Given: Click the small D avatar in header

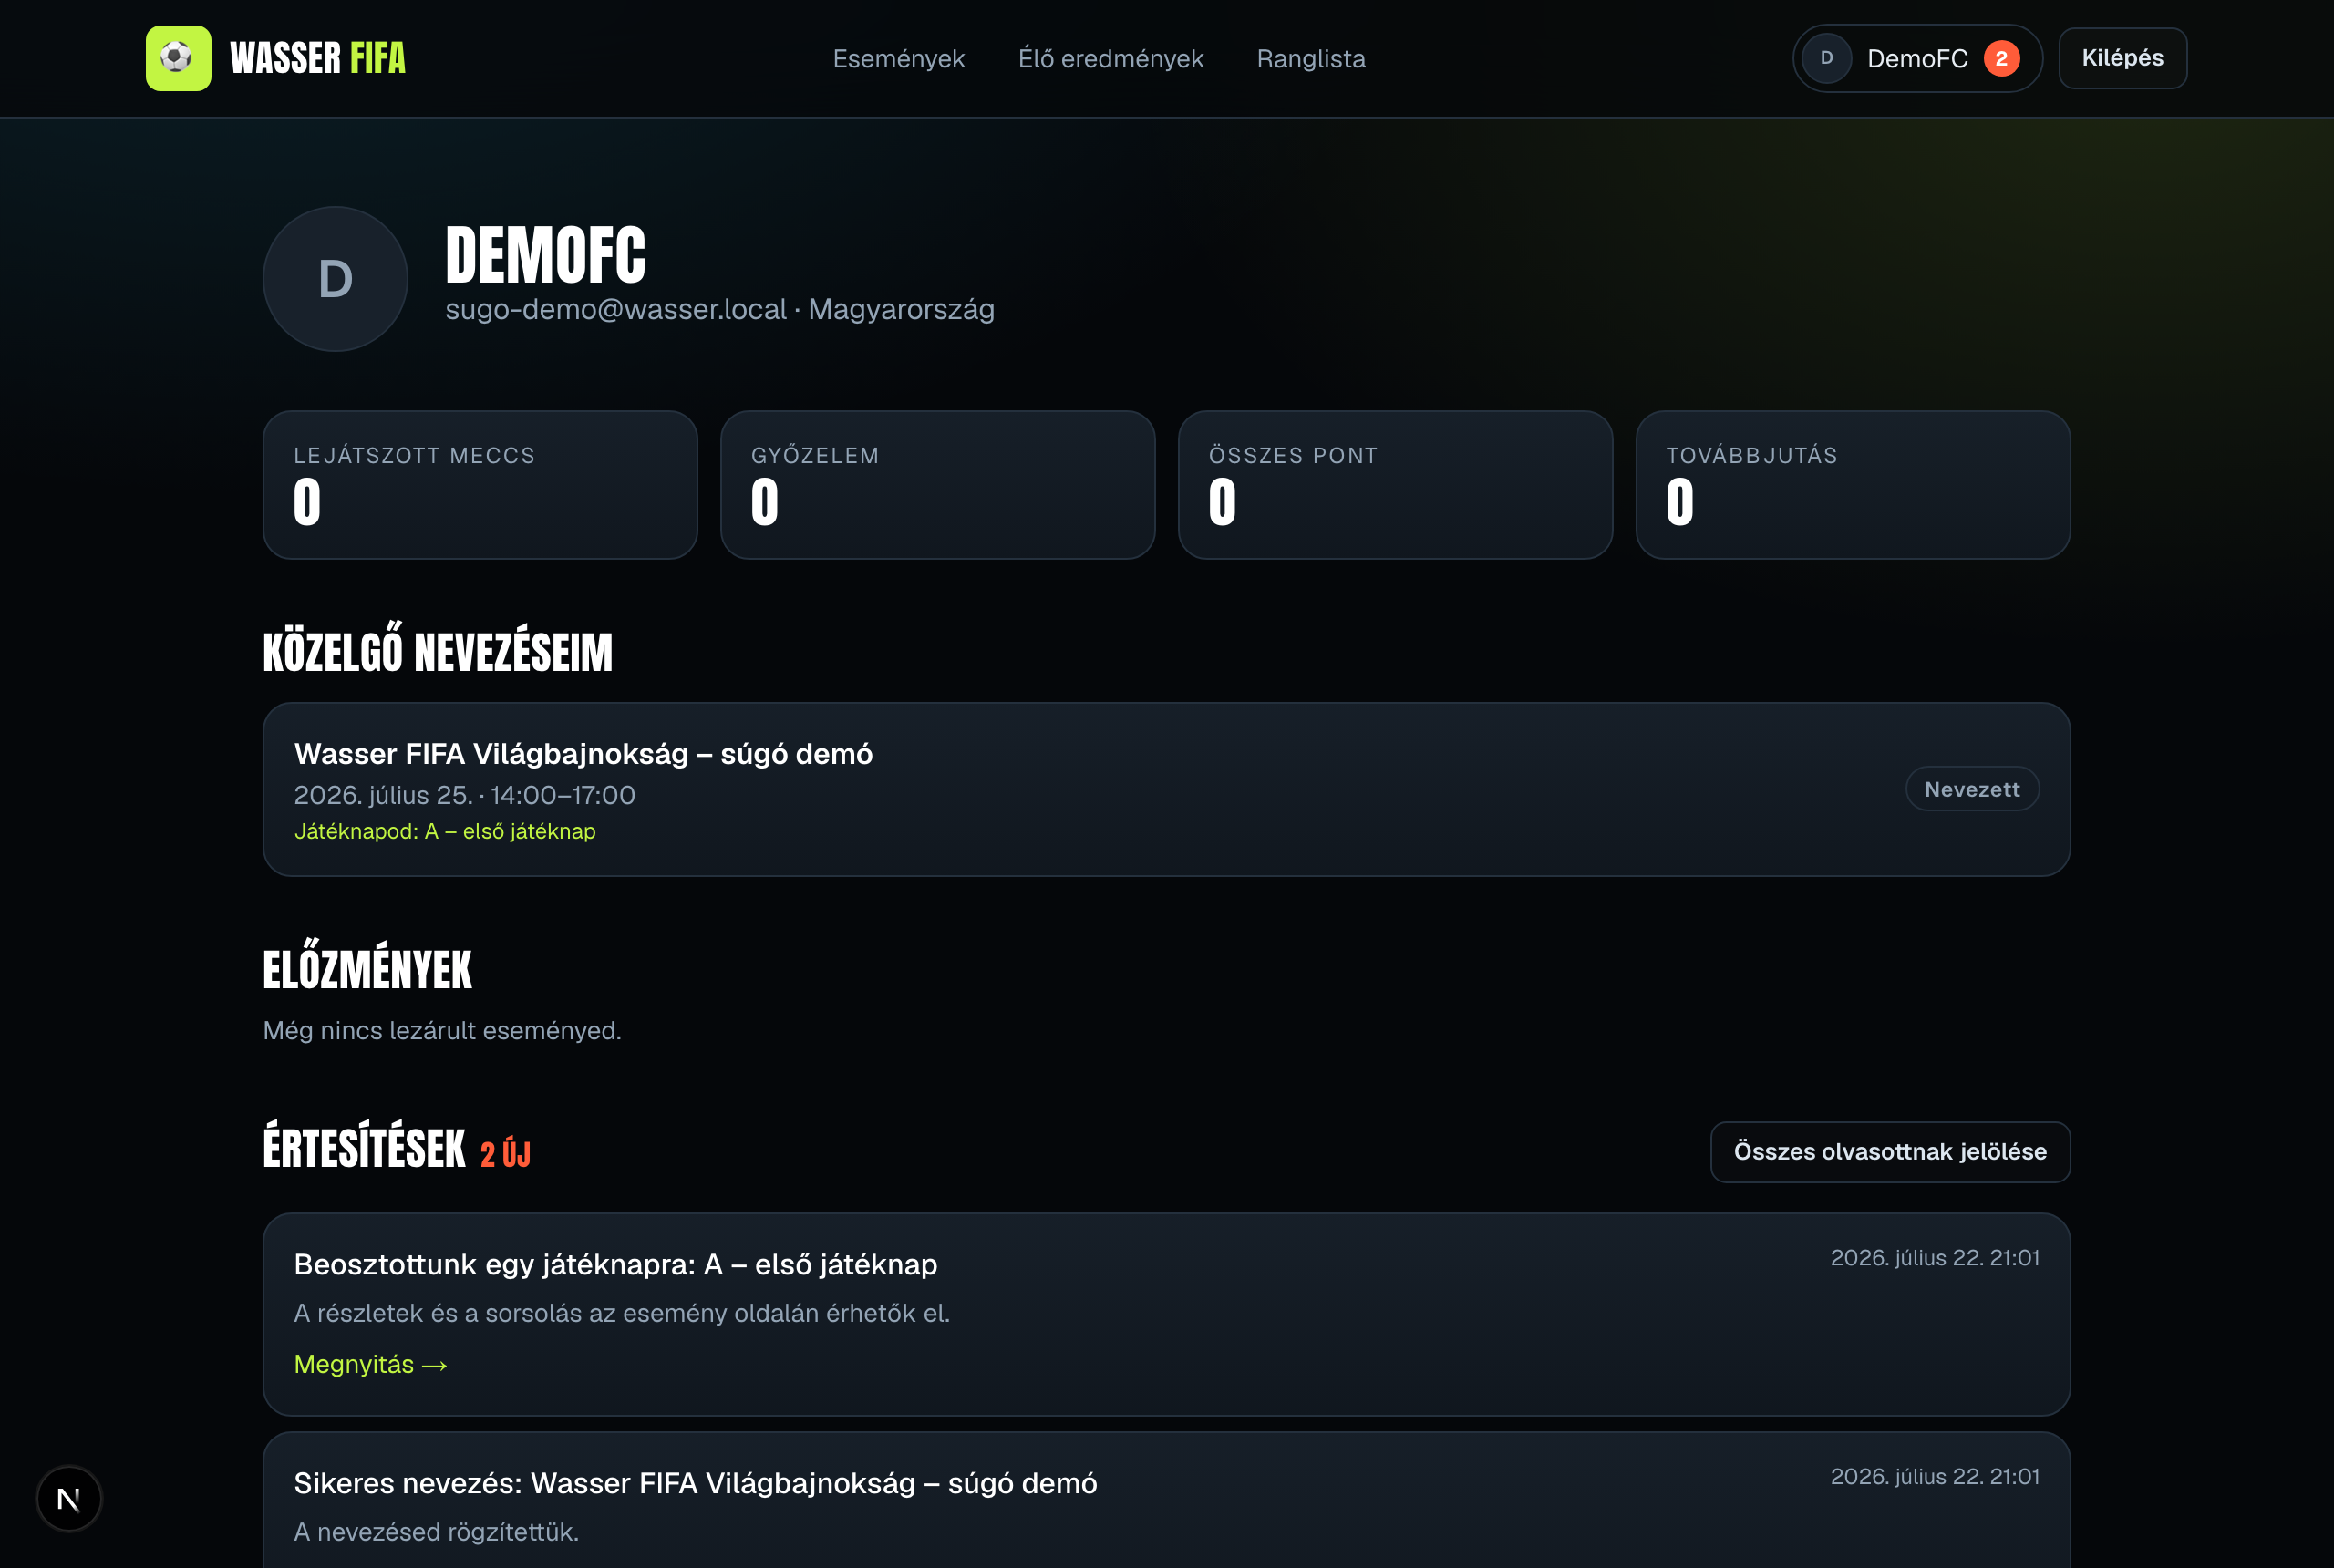Looking at the screenshot, I should coord(1826,58).
